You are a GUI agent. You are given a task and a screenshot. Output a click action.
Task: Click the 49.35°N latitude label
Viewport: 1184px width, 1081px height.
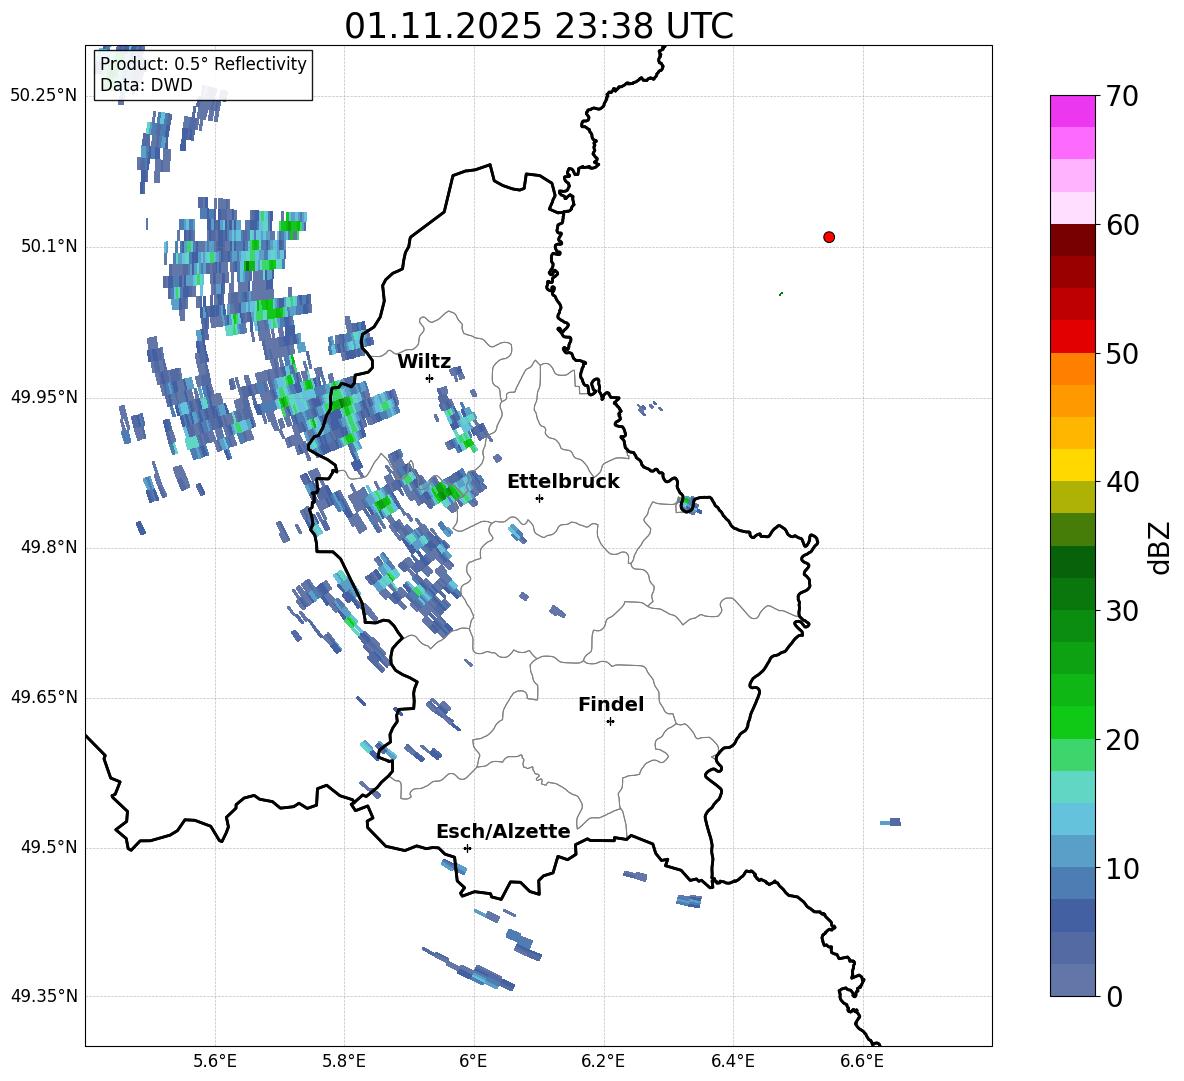pyautogui.click(x=44, y=996)
